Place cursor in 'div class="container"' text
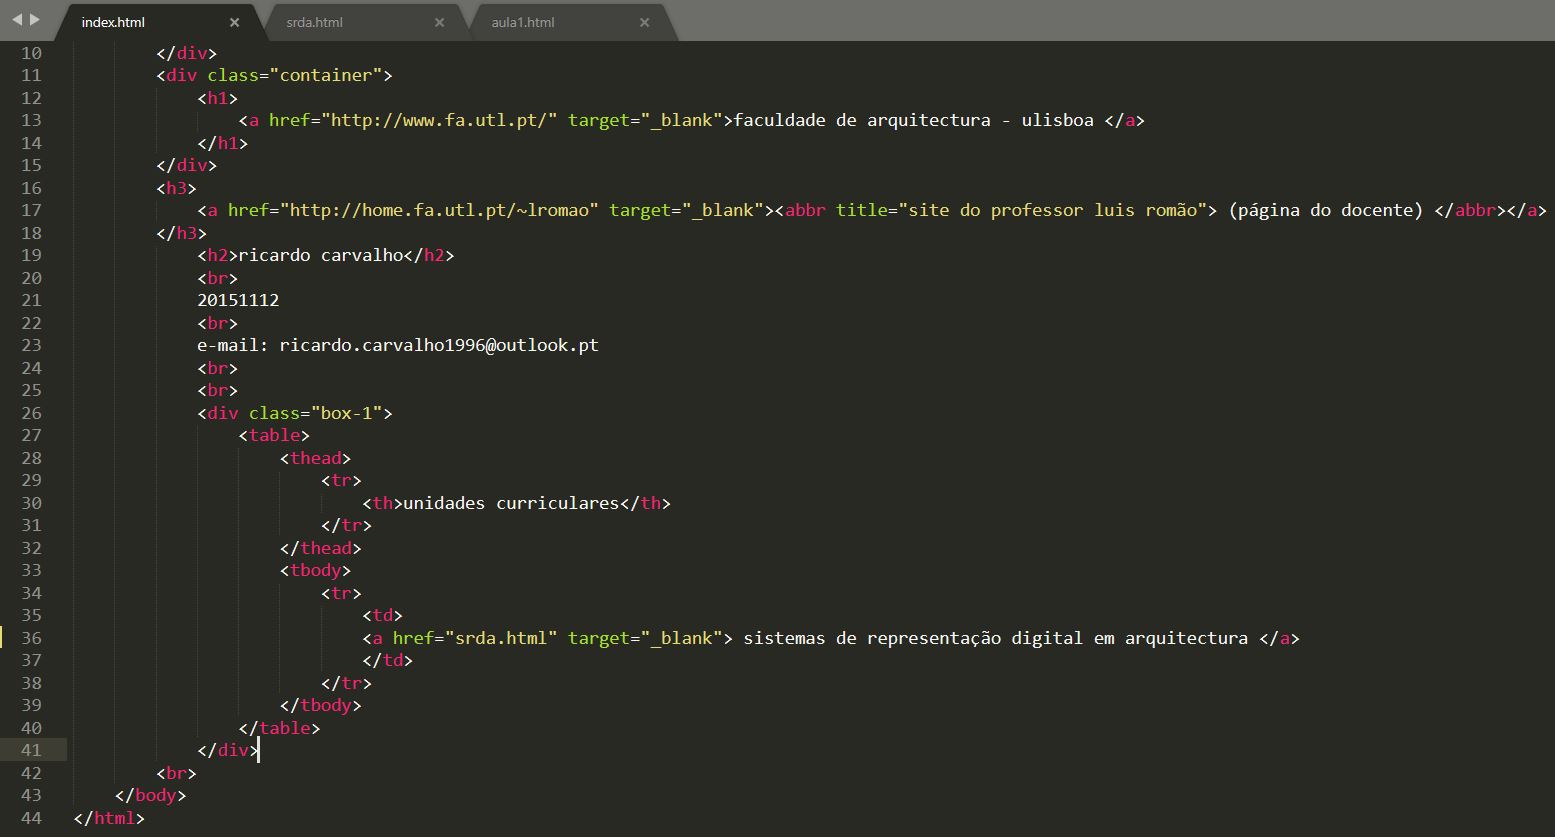 coord(274,75)
